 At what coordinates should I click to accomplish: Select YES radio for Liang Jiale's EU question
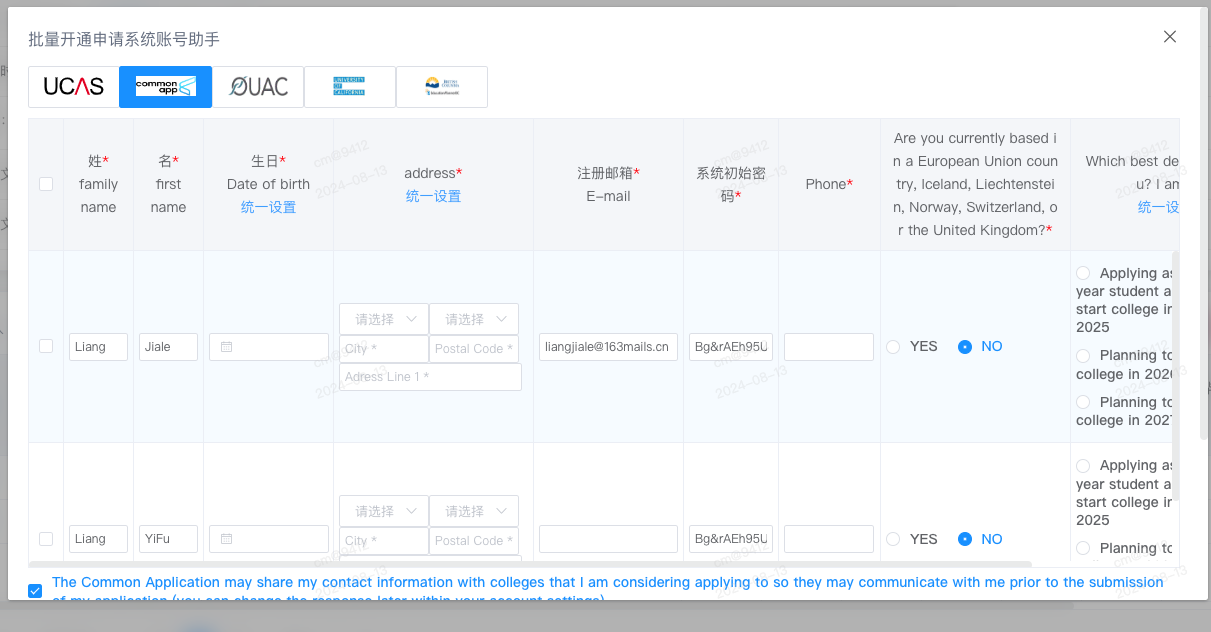(x=893, y=347)
